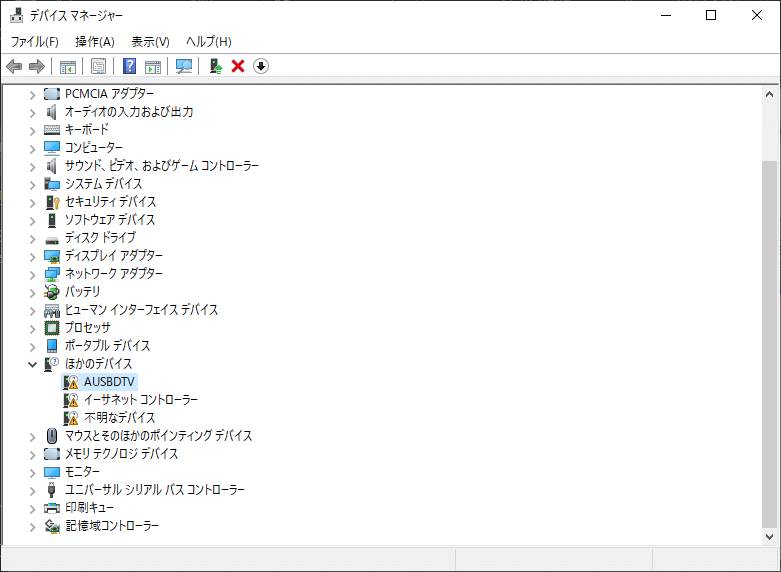Toggle the console tree pane icon
This screenshot has width=781, height=572.
pyautogui.click(x=68, y=66)
